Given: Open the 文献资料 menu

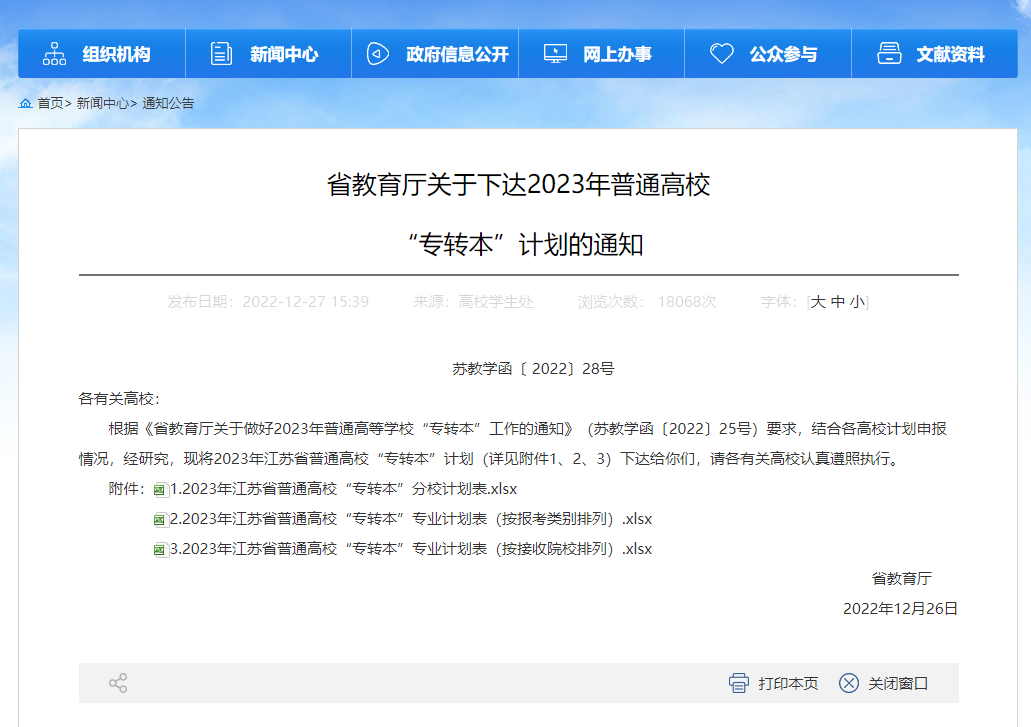Looking at the screenshot, I should pyautogui.click(x=934, y=54).
